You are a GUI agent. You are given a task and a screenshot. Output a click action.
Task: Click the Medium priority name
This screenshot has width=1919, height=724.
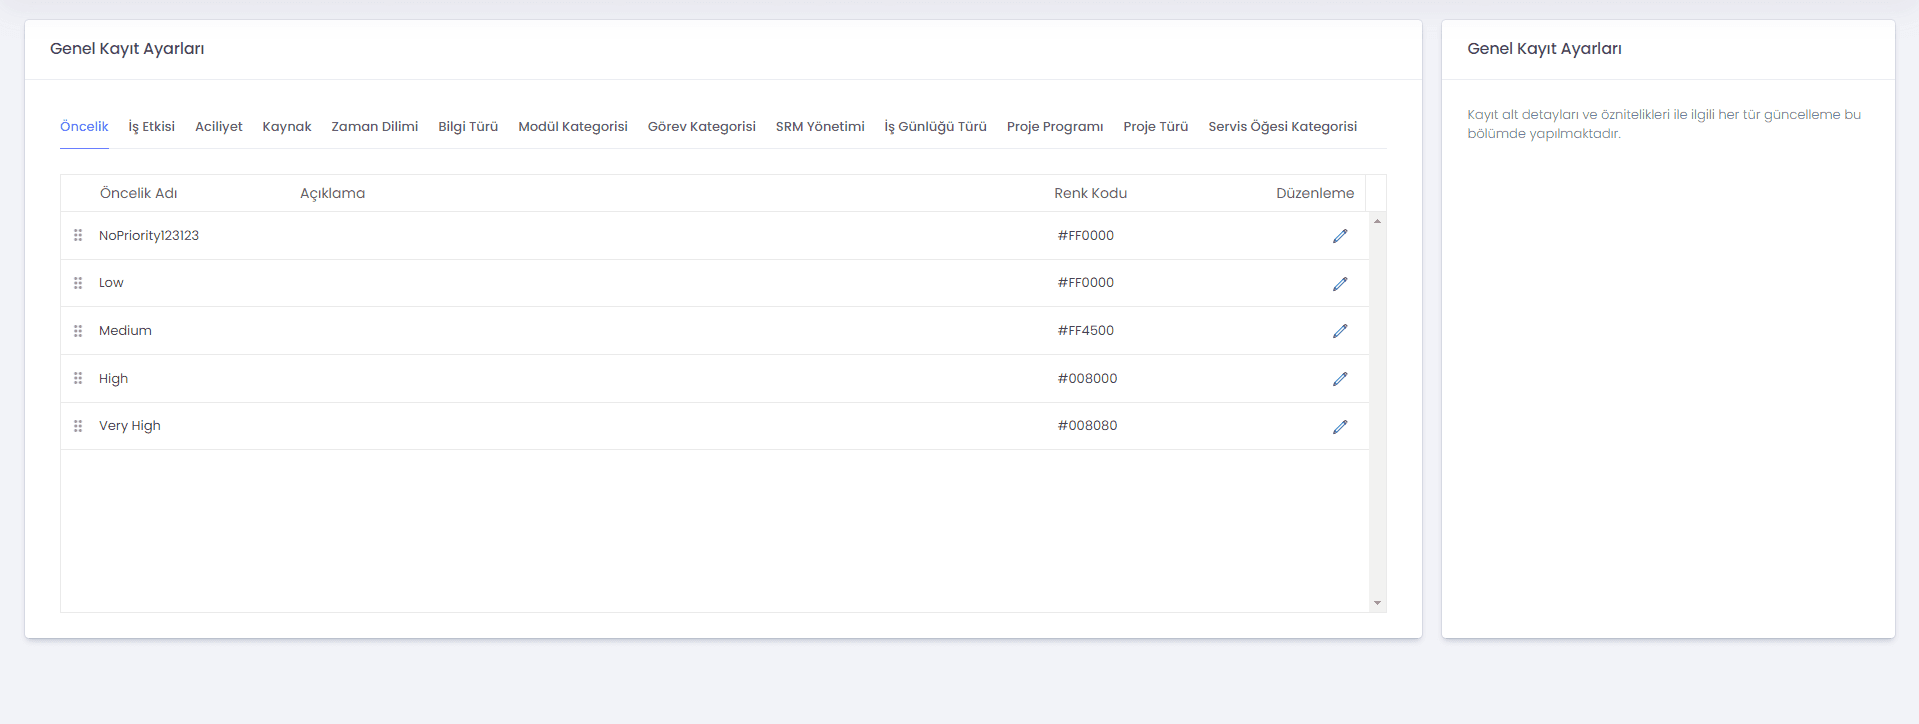point(125,331)
